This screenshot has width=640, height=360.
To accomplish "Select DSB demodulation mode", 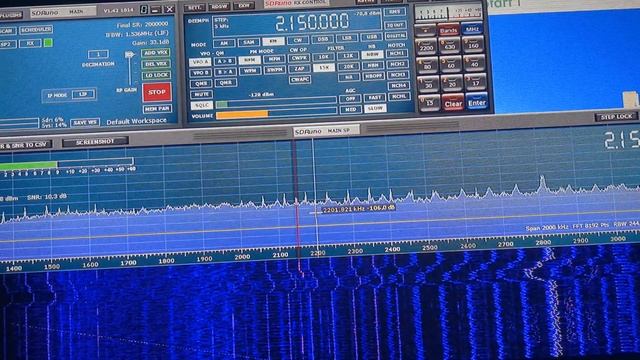I will click(322, 39).
